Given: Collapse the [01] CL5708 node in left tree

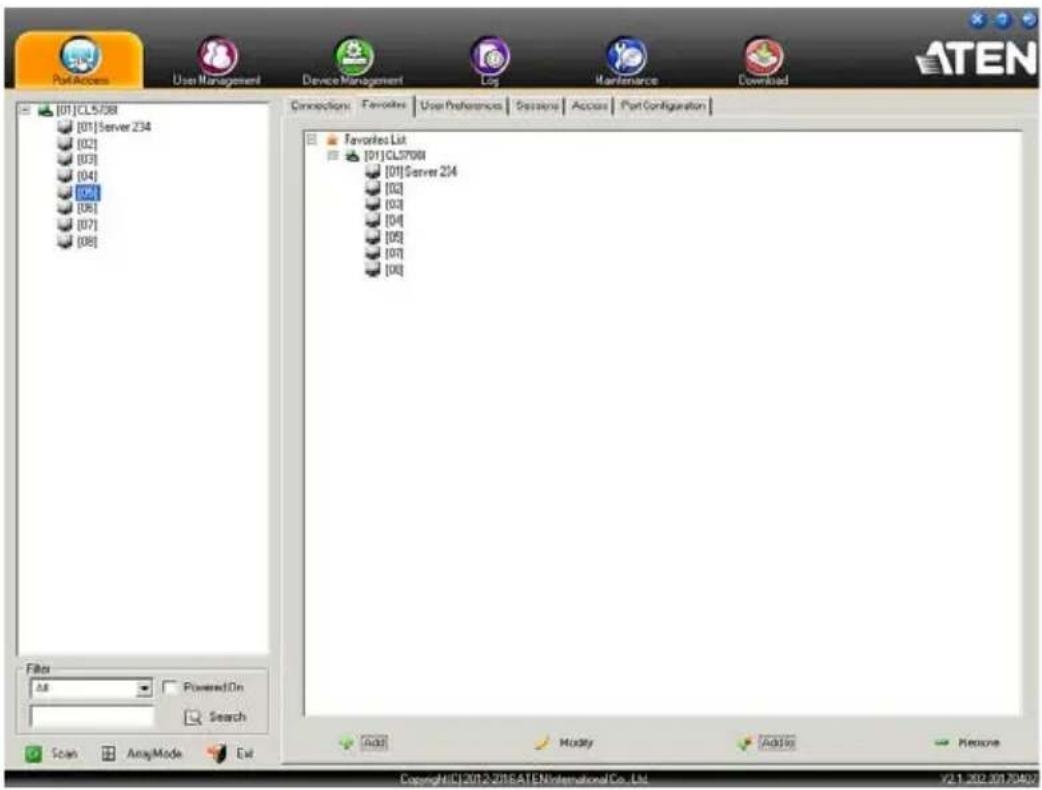Looking at the screenshot, I should point(25,110).
